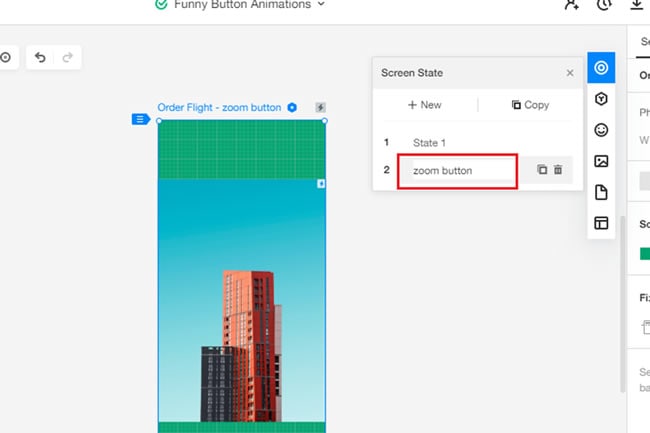Create a New screen state
This screenshot has width=650, height=433.
(425, 105)
